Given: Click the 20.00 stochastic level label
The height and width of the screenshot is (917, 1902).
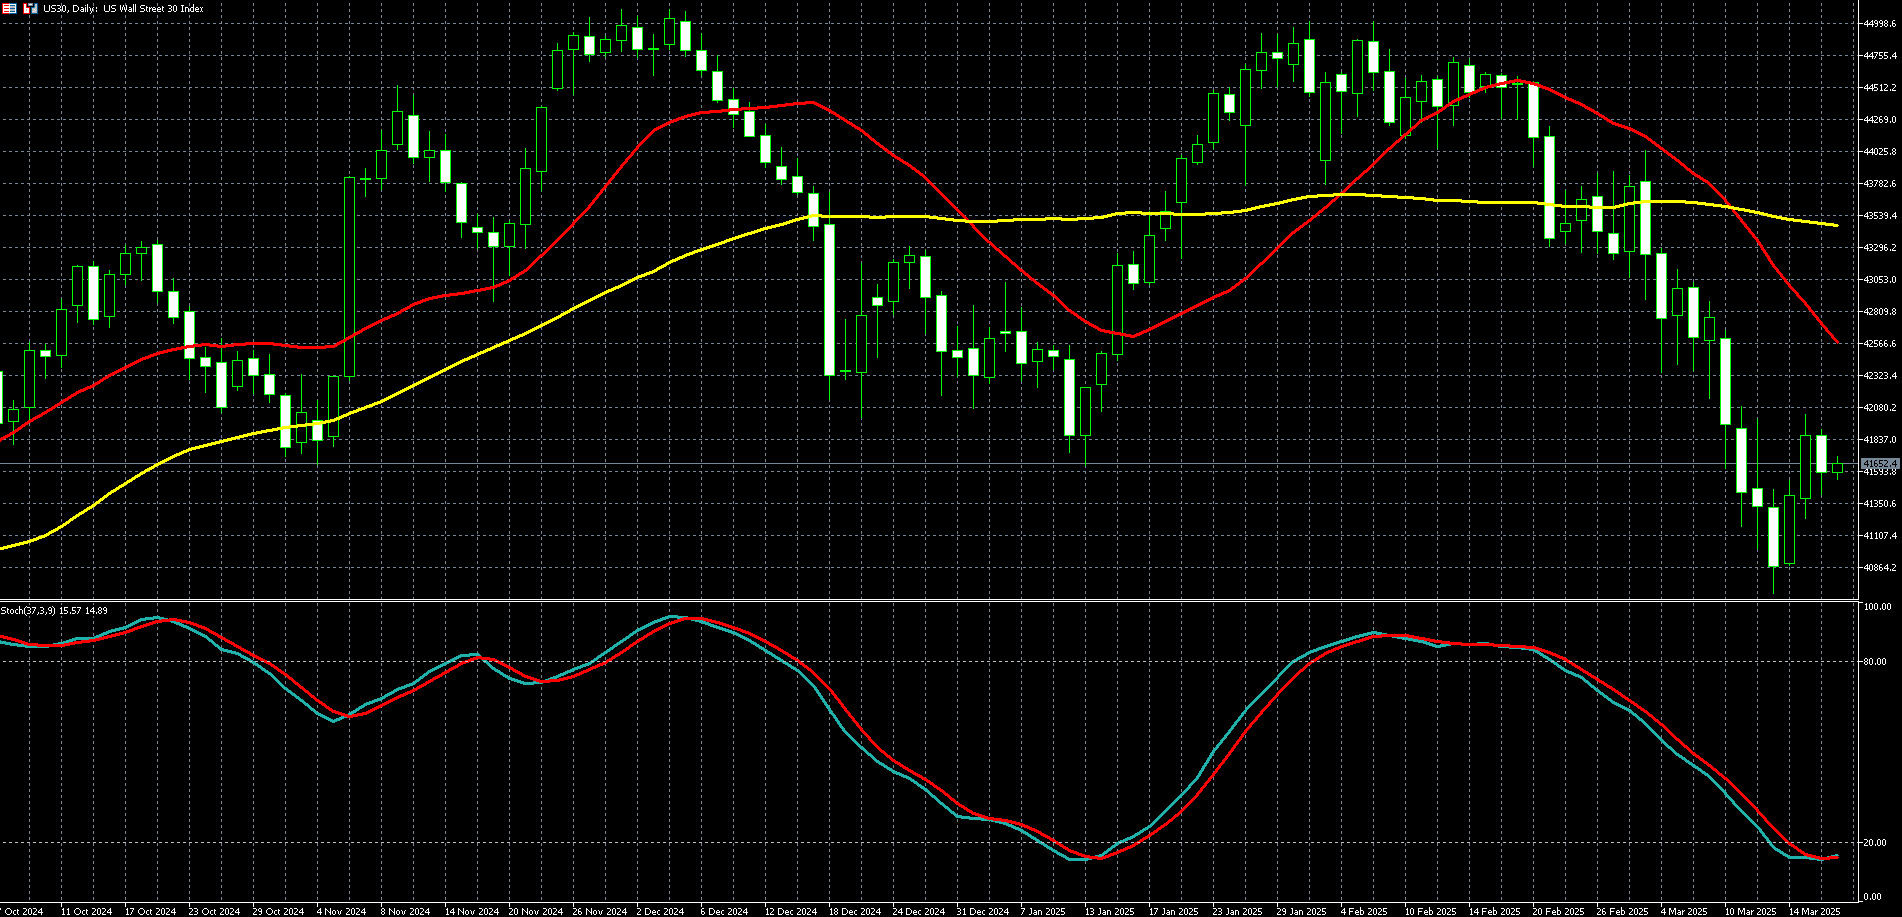Looking at the screenshot, I should point(1876,843).
